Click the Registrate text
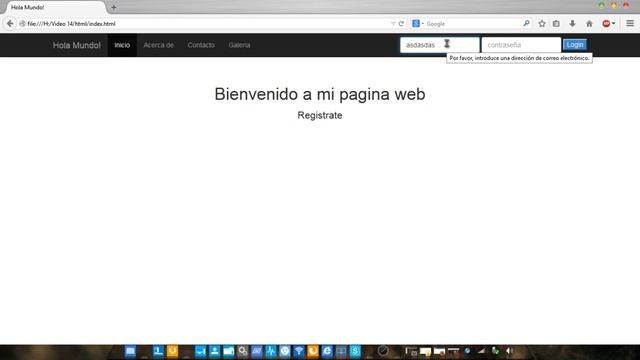 coord(320,116)
